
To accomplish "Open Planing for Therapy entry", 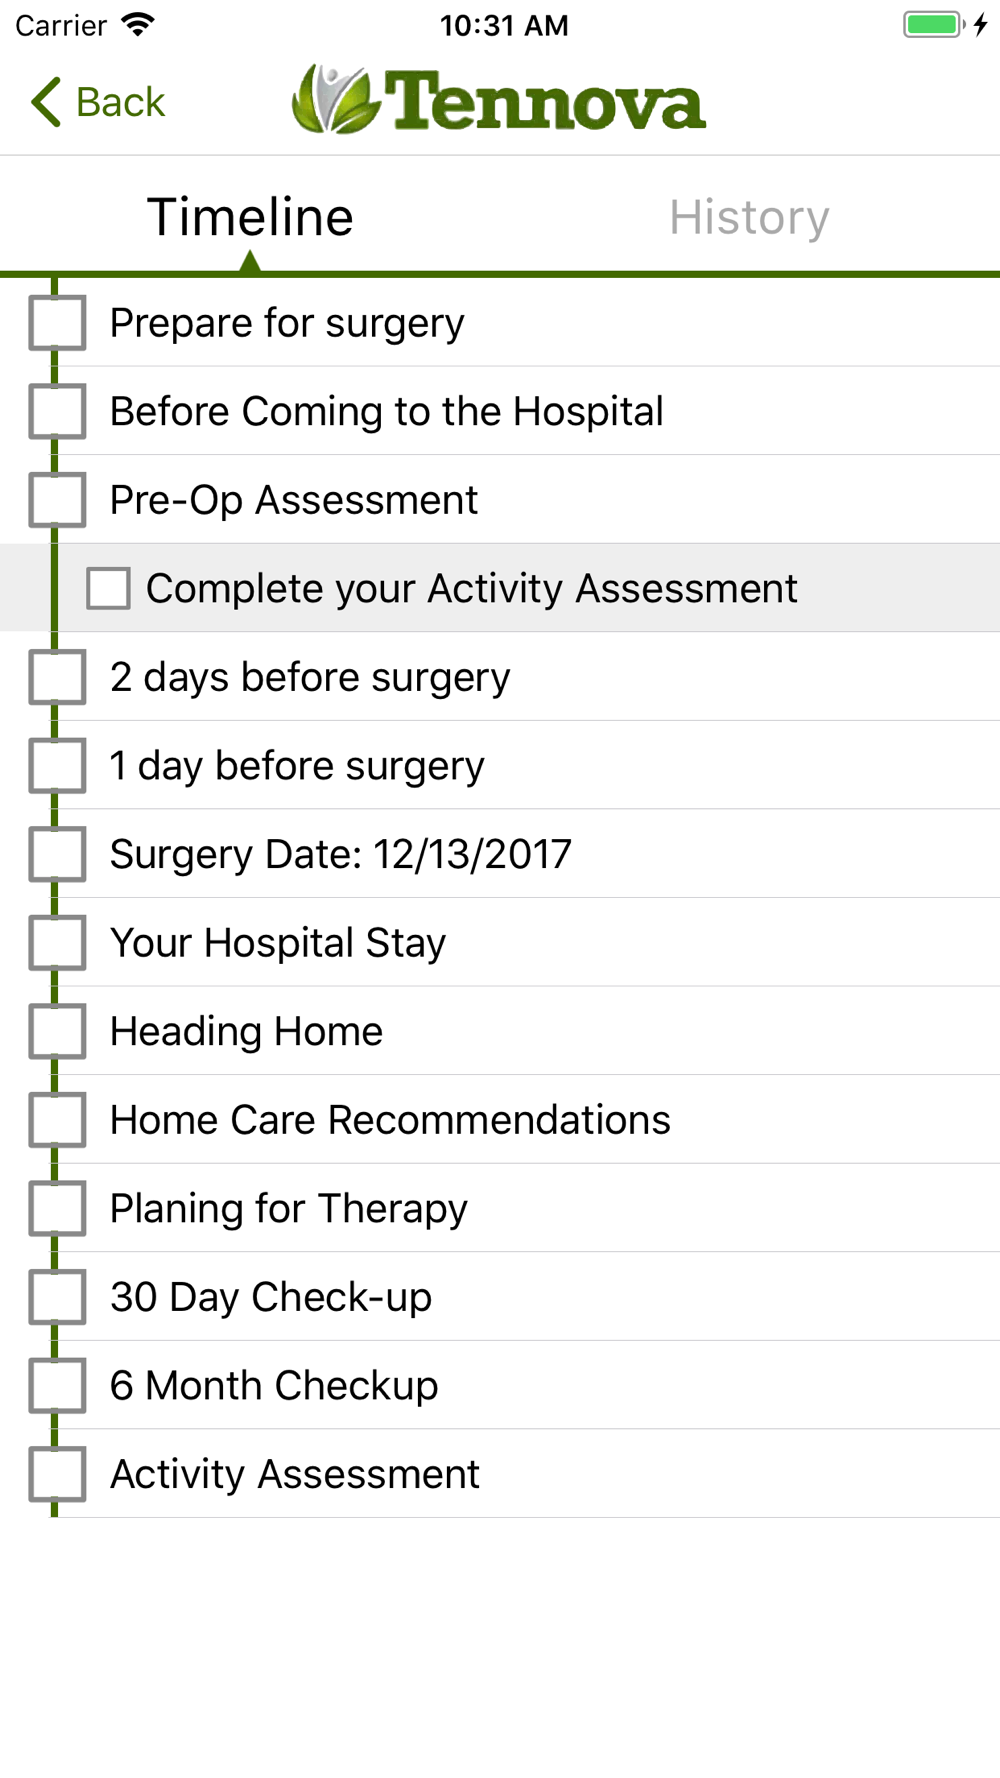I will [288, 1208].
